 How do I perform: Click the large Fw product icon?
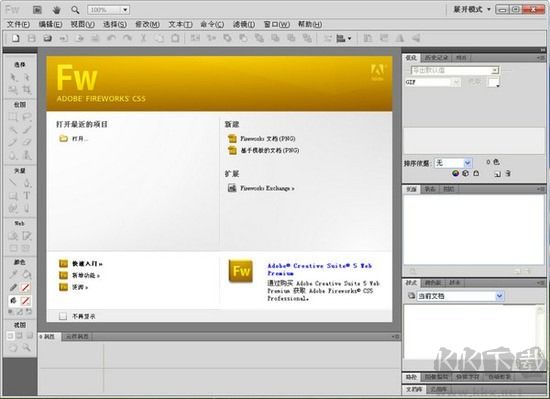pyautogui.click(x=241, y=271)
